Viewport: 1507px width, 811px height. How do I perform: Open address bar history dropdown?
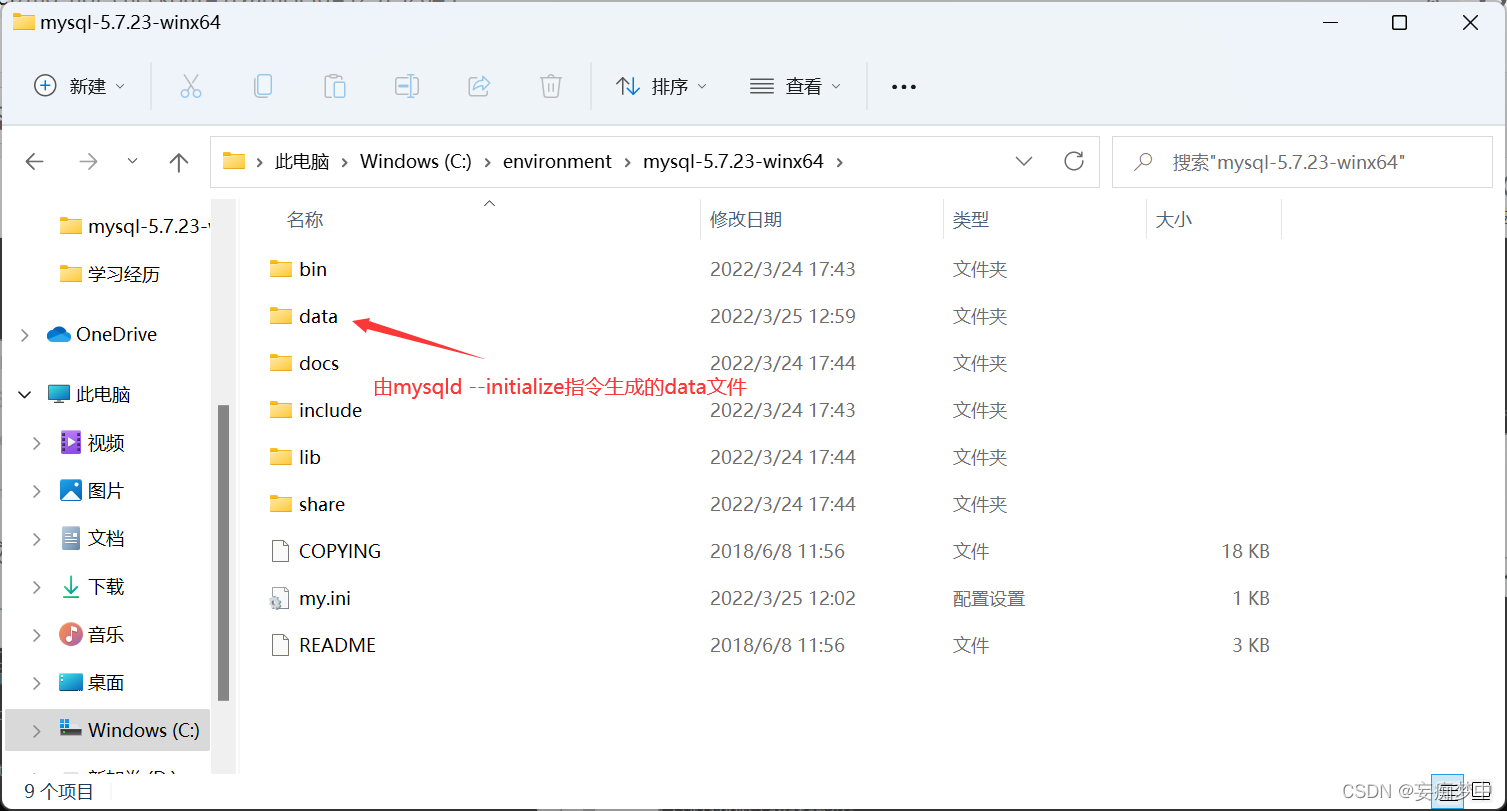1024,161
